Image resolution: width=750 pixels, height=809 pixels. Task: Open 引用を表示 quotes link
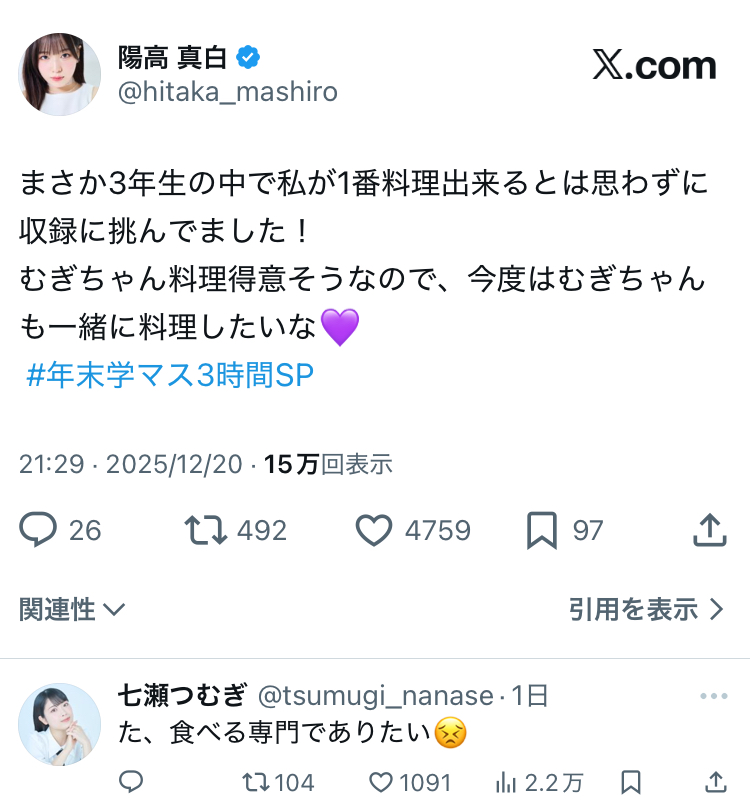[x=645, y=609]
